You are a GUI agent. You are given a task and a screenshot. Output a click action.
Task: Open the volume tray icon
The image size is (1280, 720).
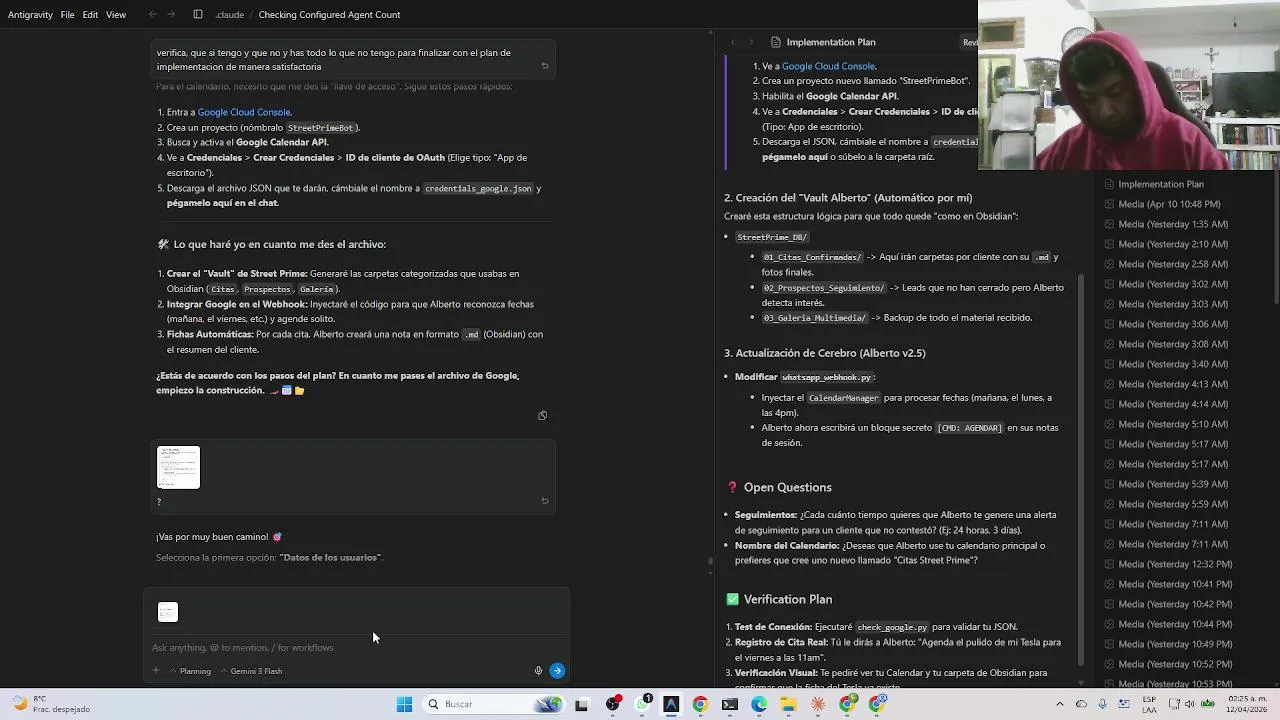(x=1190, y=704)
